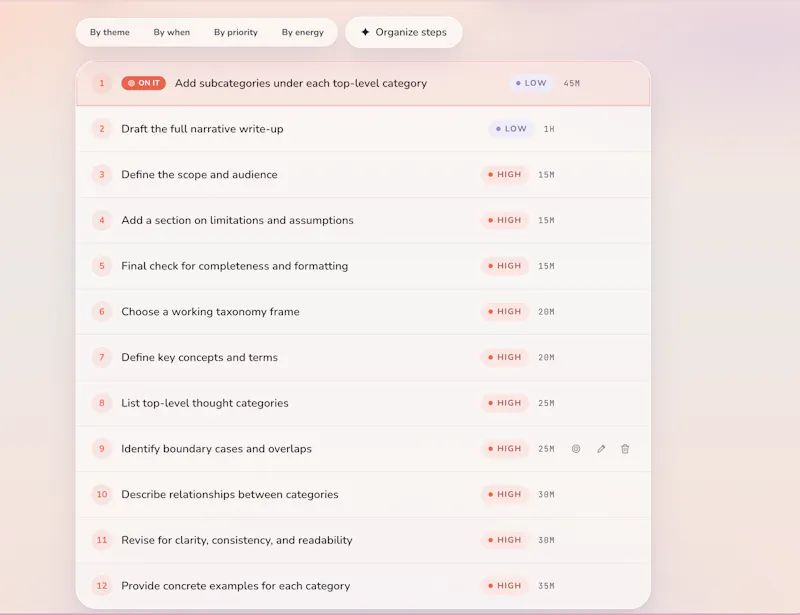800x615 pixels.
Task: Click the Organize steps button
Action: (404, 32)
